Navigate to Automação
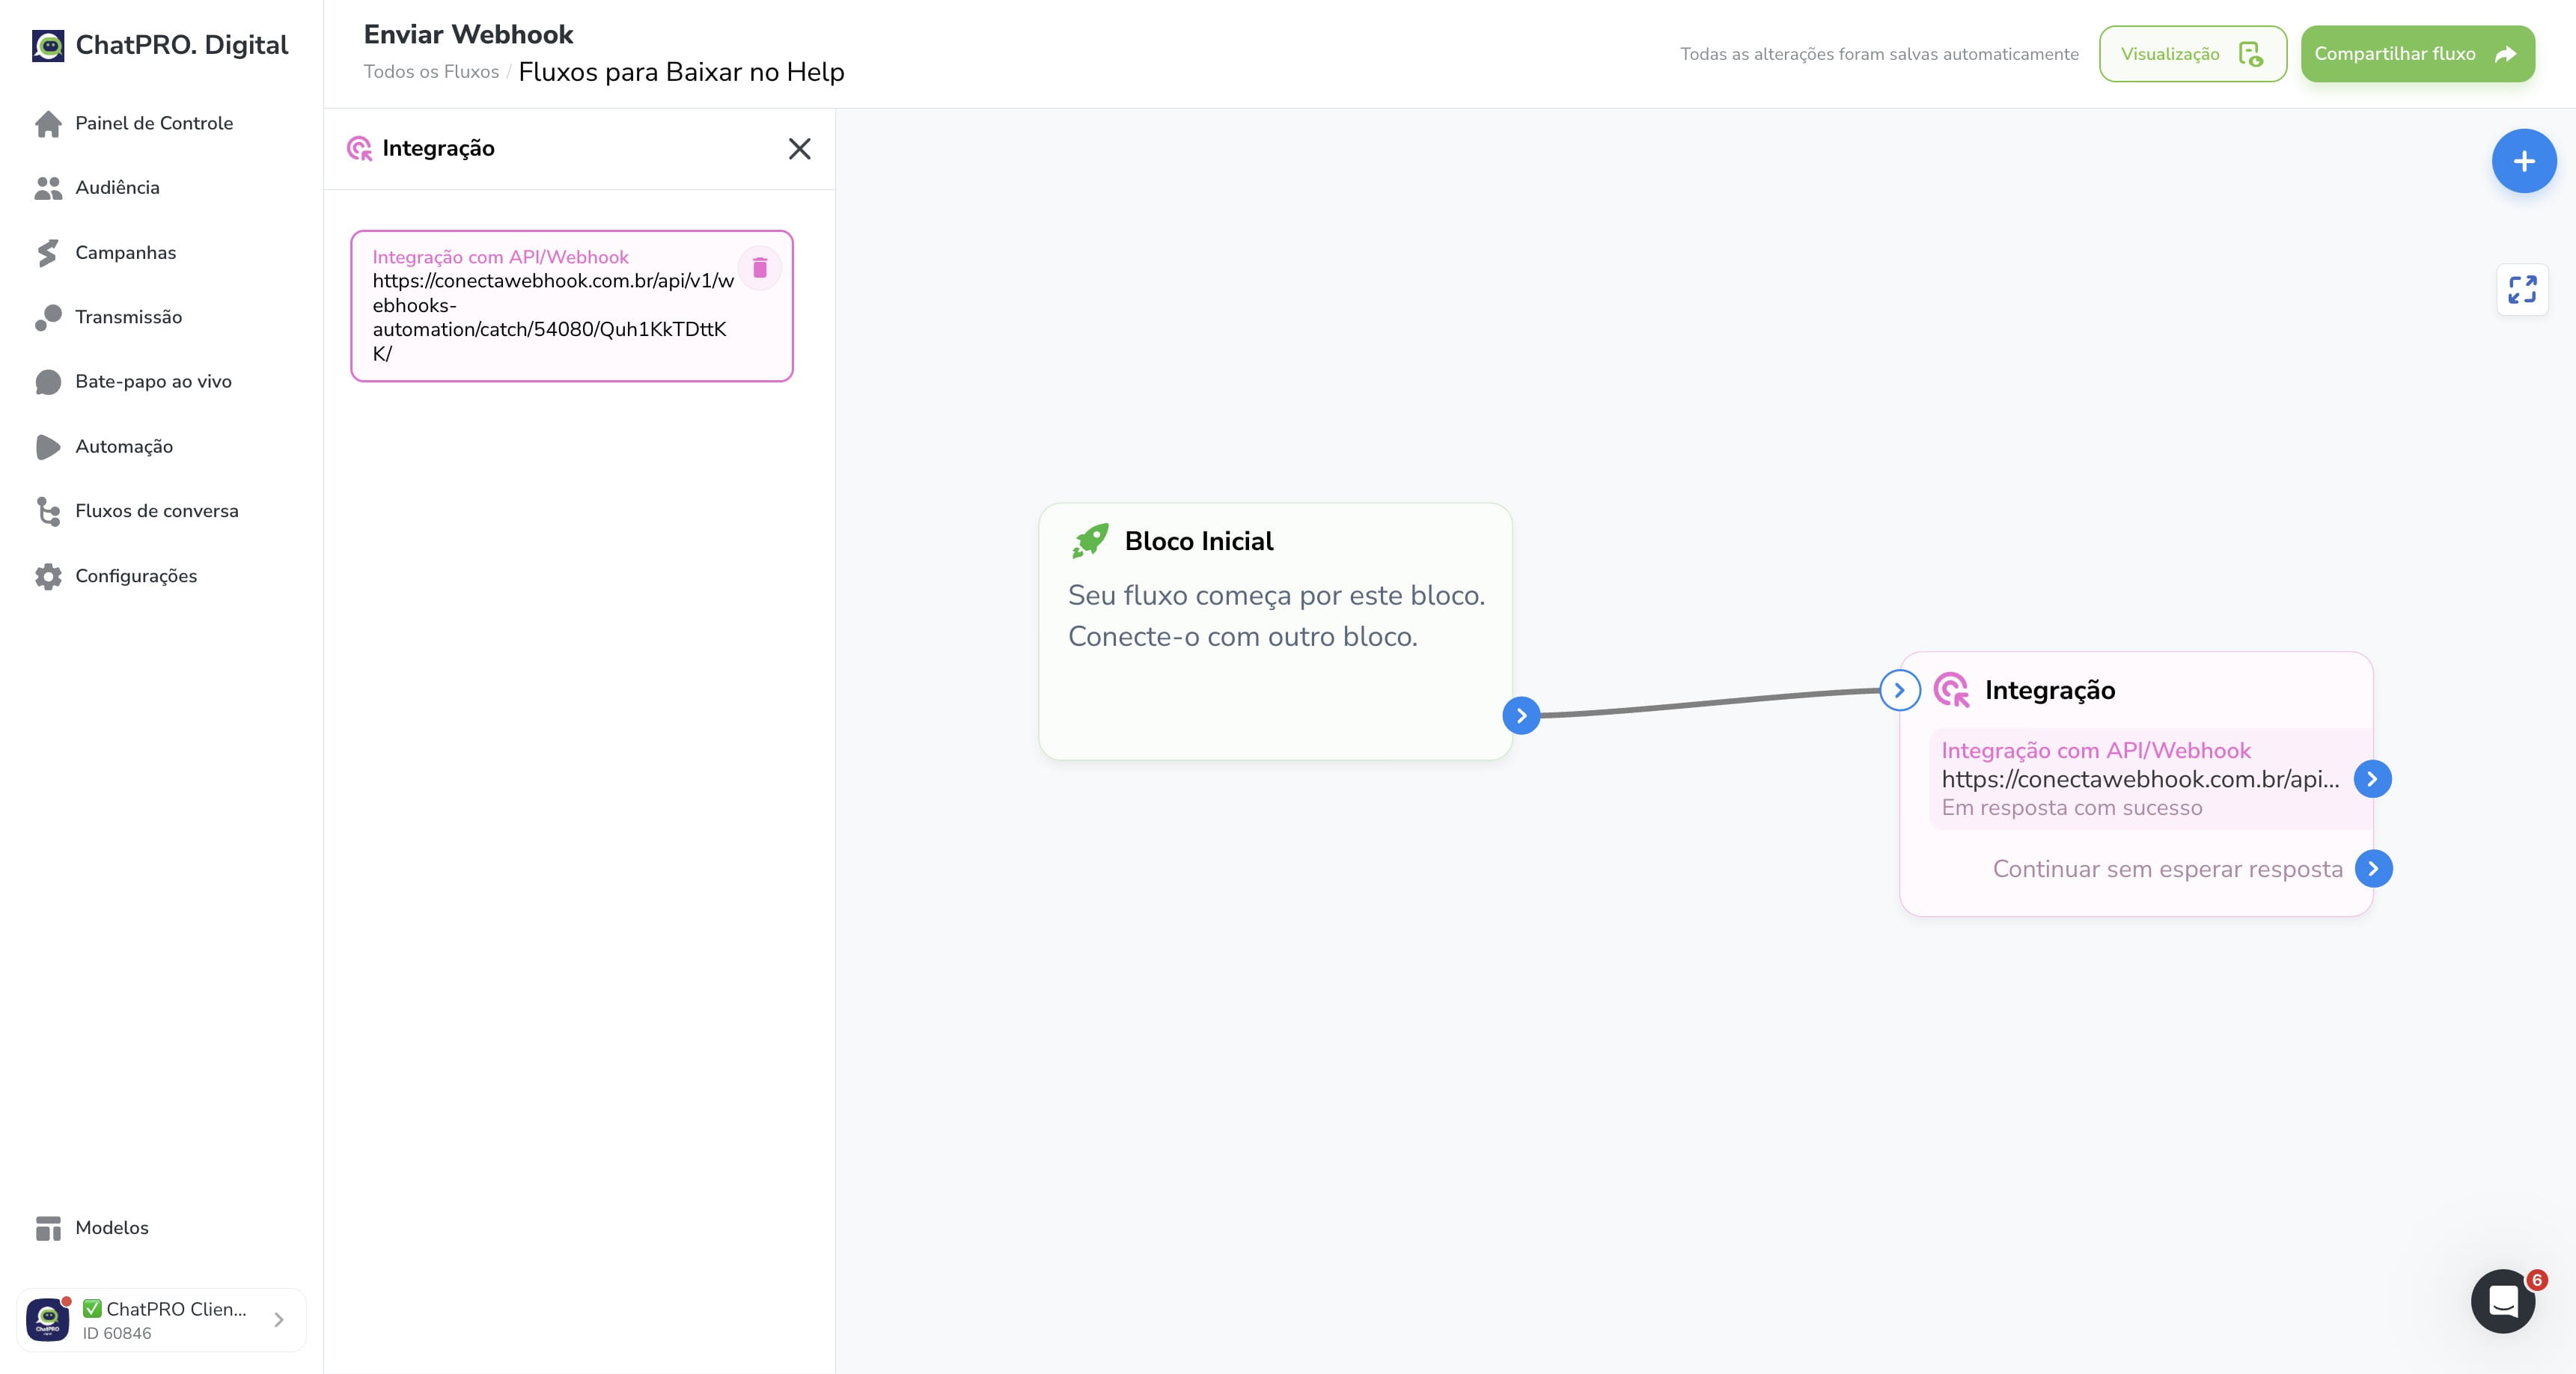Screen dimensions: 2576x1374 [x=124, y=446]
